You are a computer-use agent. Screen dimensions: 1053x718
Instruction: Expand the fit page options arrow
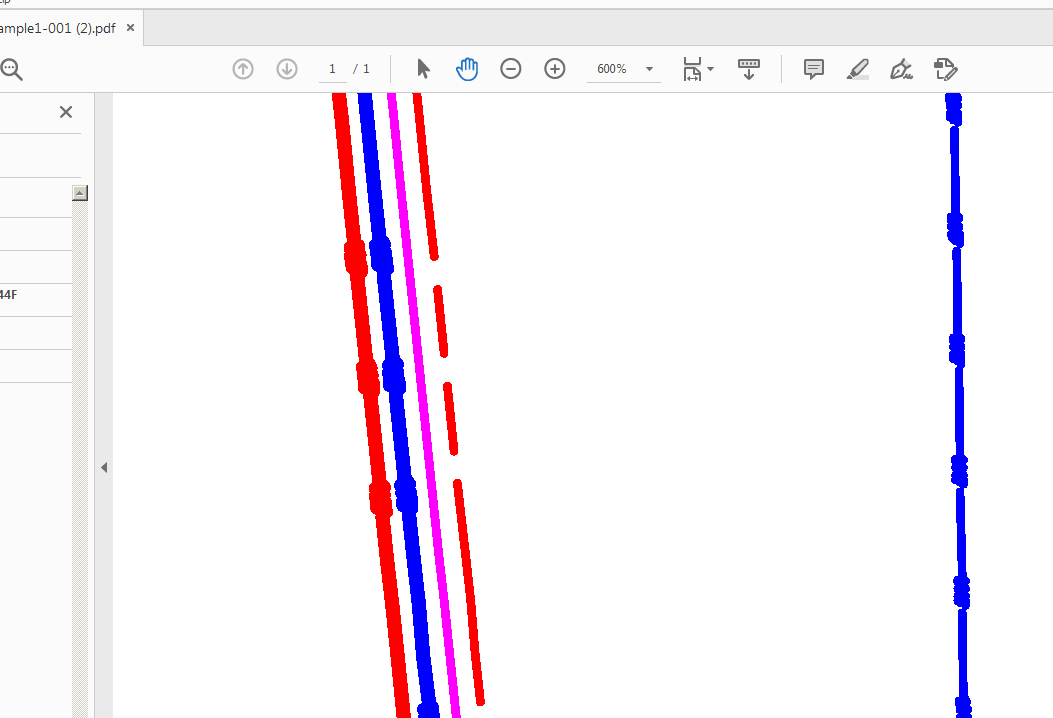[711, 69]
